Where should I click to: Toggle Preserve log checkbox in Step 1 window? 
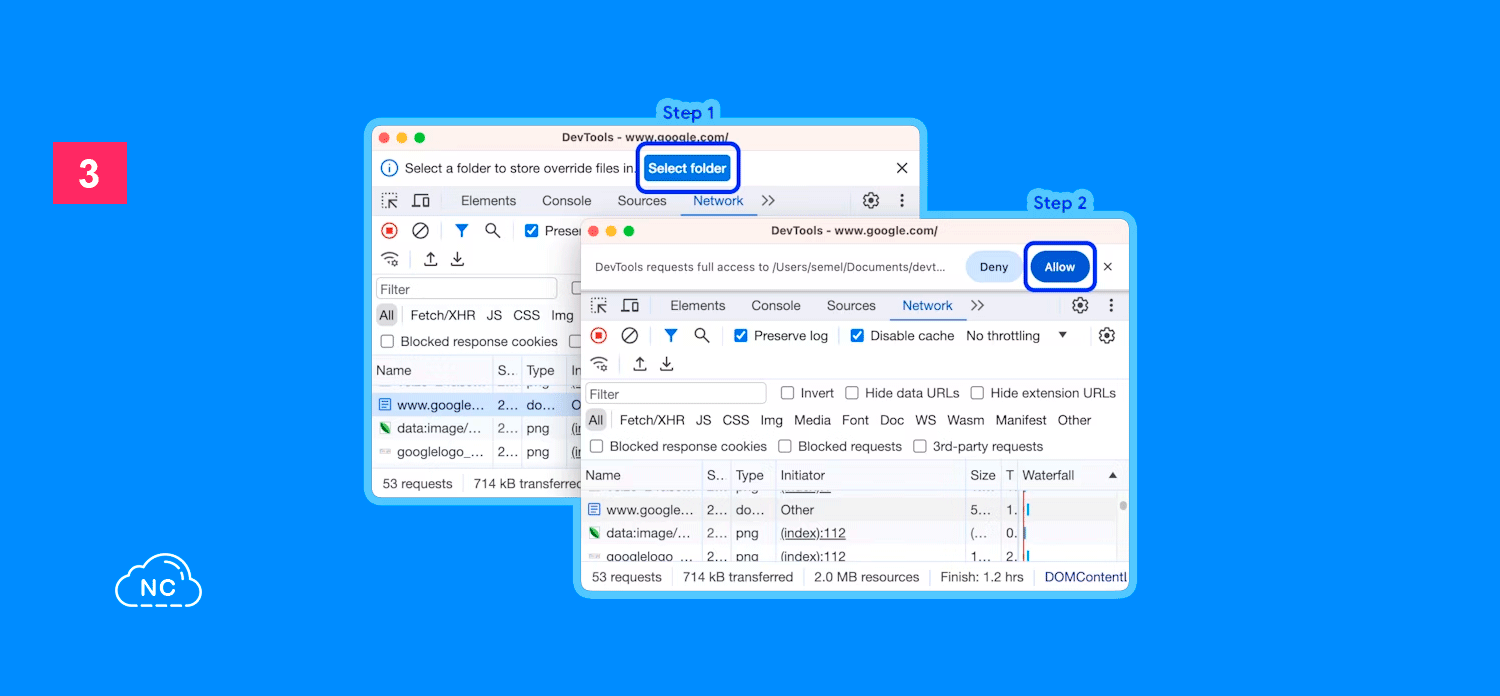(x=532, y=231)
